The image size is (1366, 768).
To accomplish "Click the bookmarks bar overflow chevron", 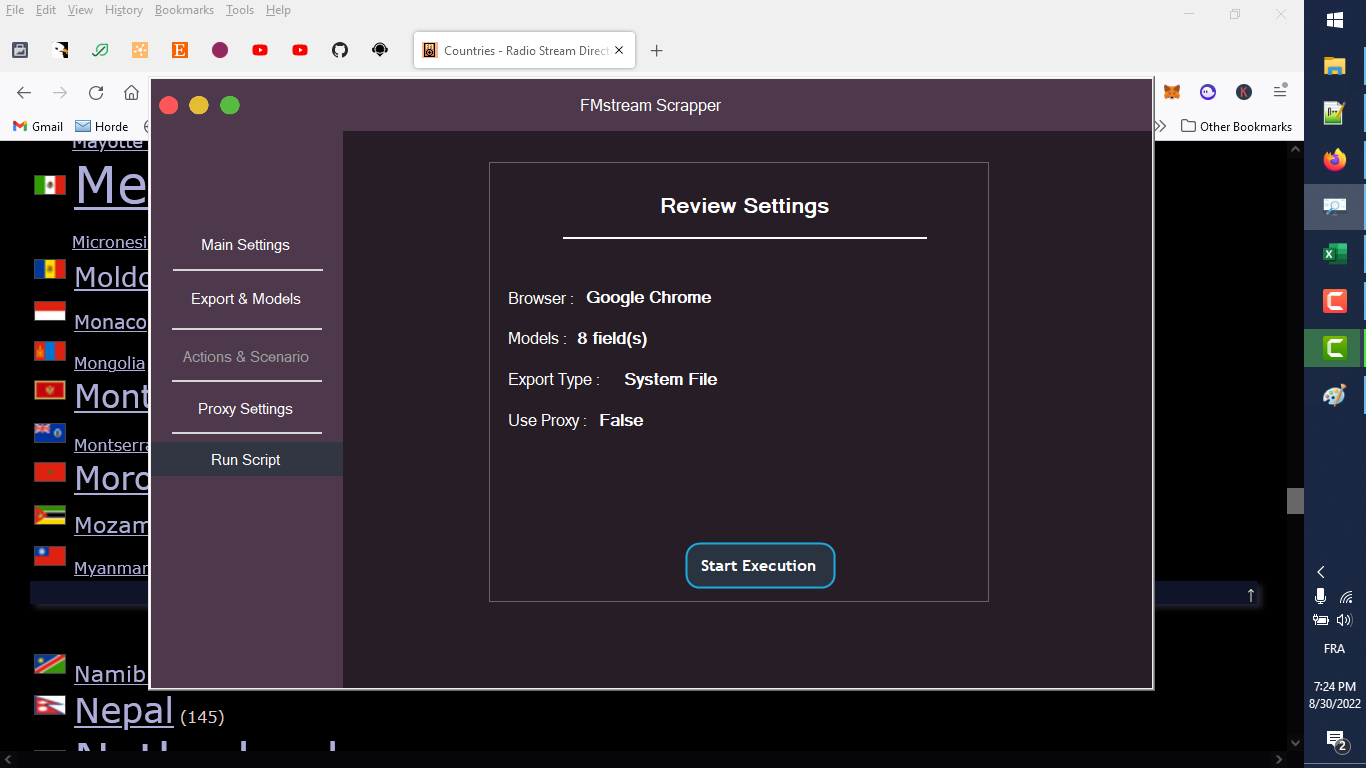I will 1159,126.
